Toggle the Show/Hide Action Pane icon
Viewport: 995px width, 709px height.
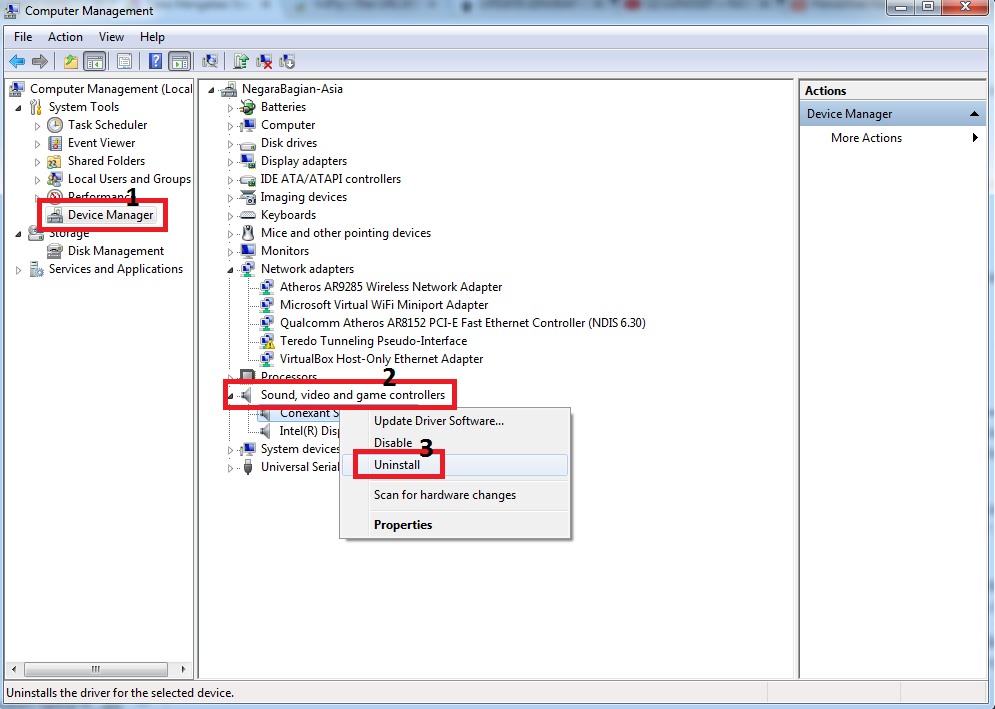[181, 61]
